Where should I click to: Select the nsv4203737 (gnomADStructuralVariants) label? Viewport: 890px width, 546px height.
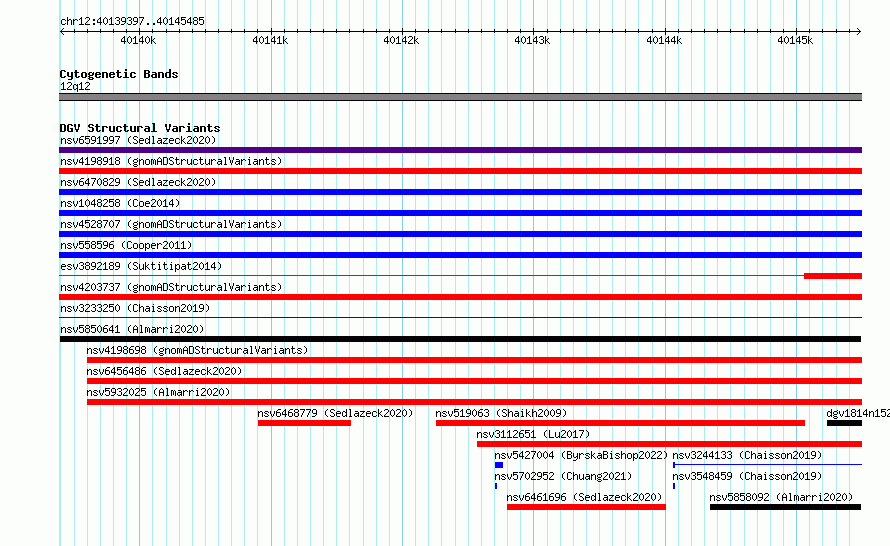click(171, 287)
